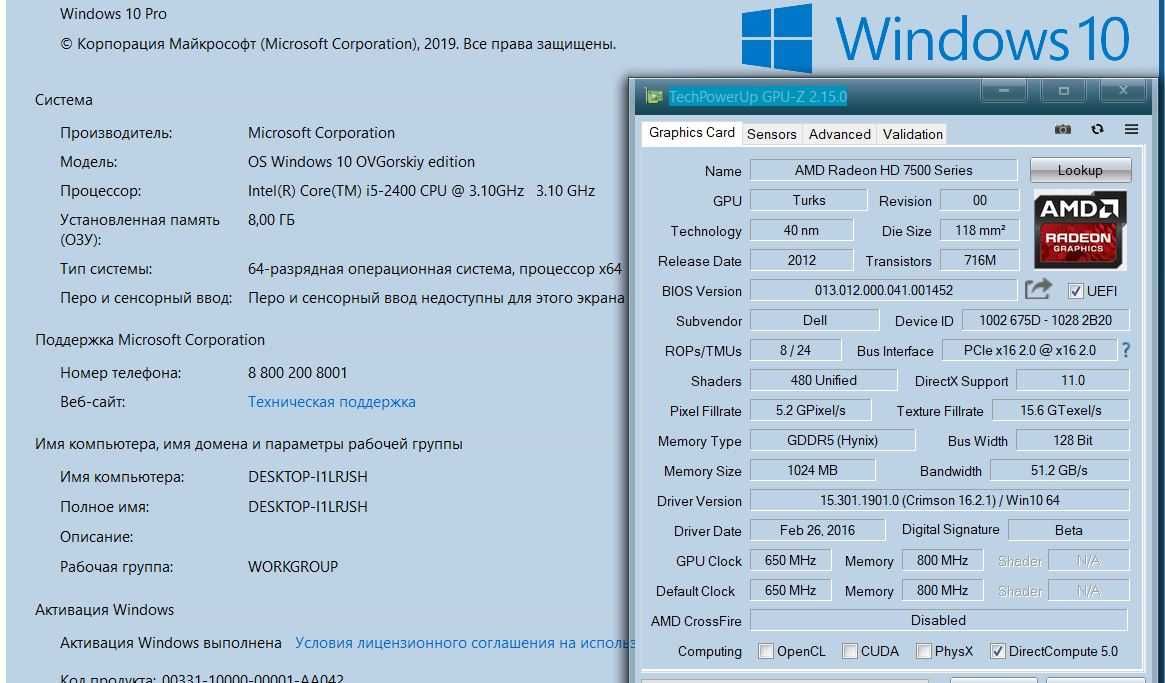1165x683 pixels.
Task: Click the Revision value 00
Action: point(979,200)
